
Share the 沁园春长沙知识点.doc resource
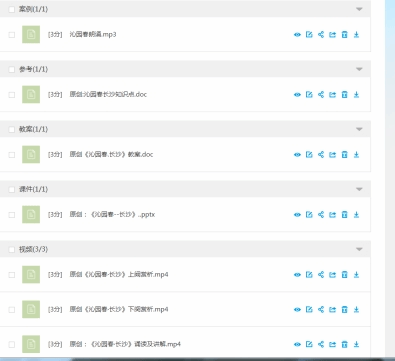click(x=321, y=95)
